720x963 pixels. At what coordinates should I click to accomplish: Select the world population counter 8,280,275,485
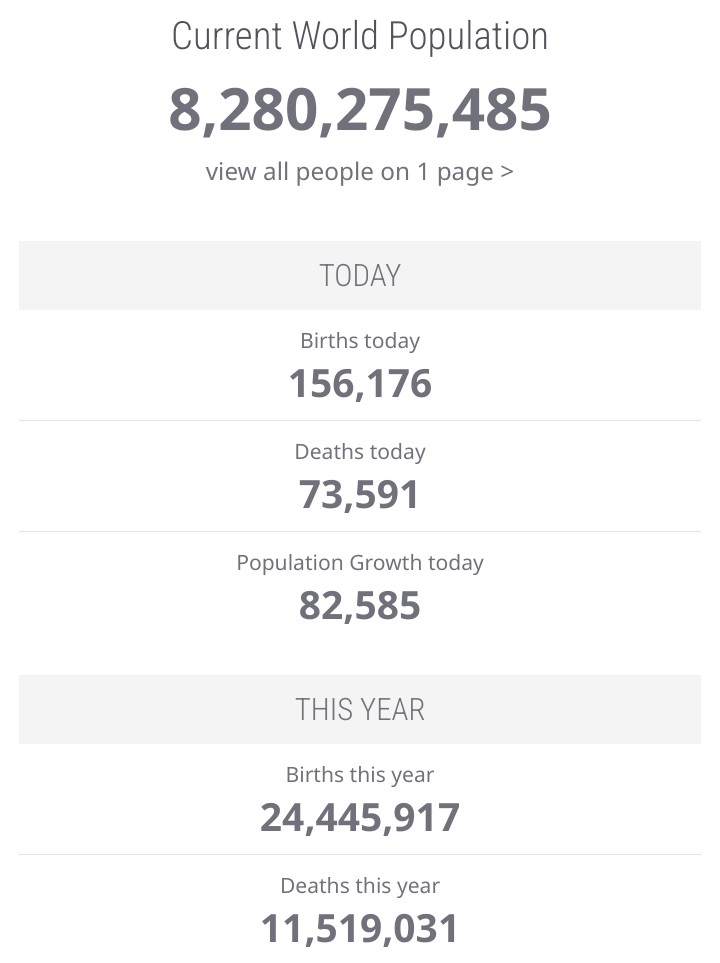point(360,109)
